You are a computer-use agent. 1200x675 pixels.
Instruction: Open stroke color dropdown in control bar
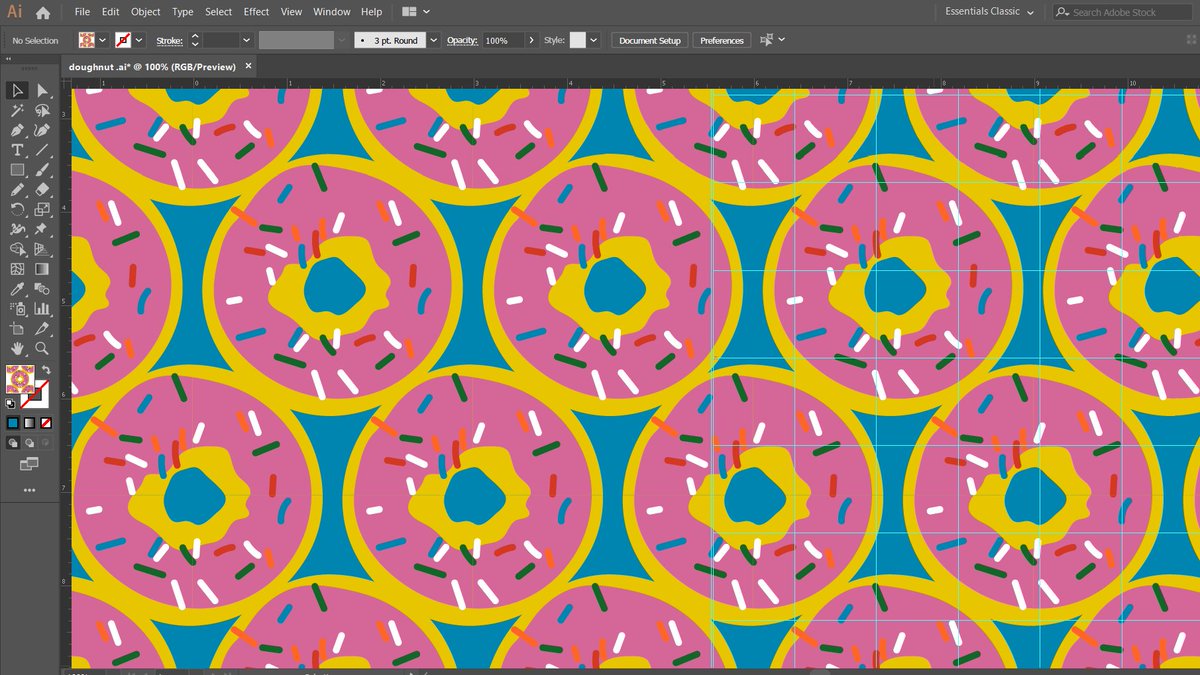tap(139, 40)
